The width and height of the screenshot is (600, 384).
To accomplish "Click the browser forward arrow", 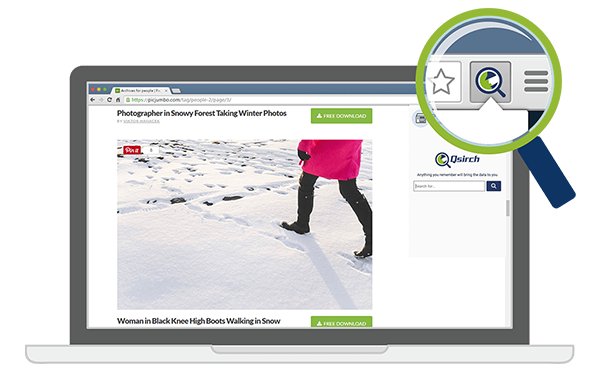I will pyautogui.click(x=101, y=100).
